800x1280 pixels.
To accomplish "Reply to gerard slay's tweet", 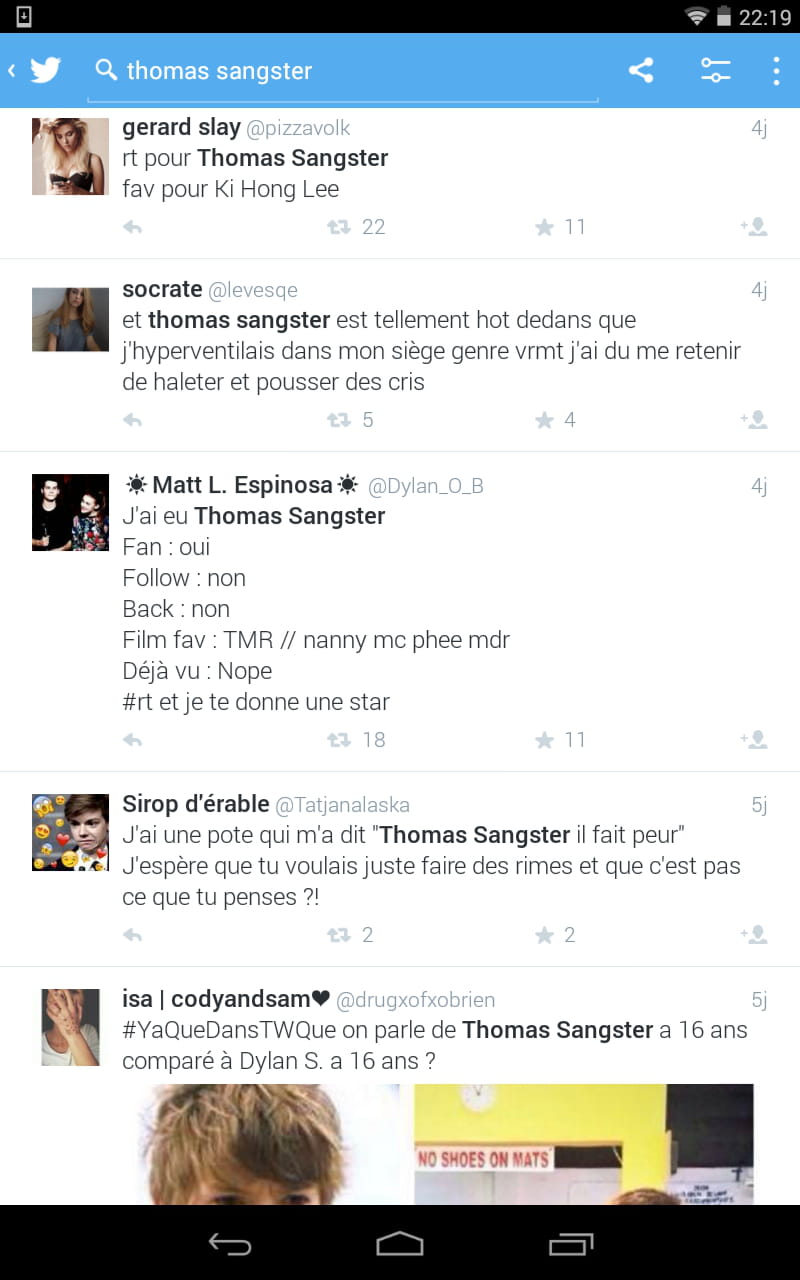I will tap(132, 227).
